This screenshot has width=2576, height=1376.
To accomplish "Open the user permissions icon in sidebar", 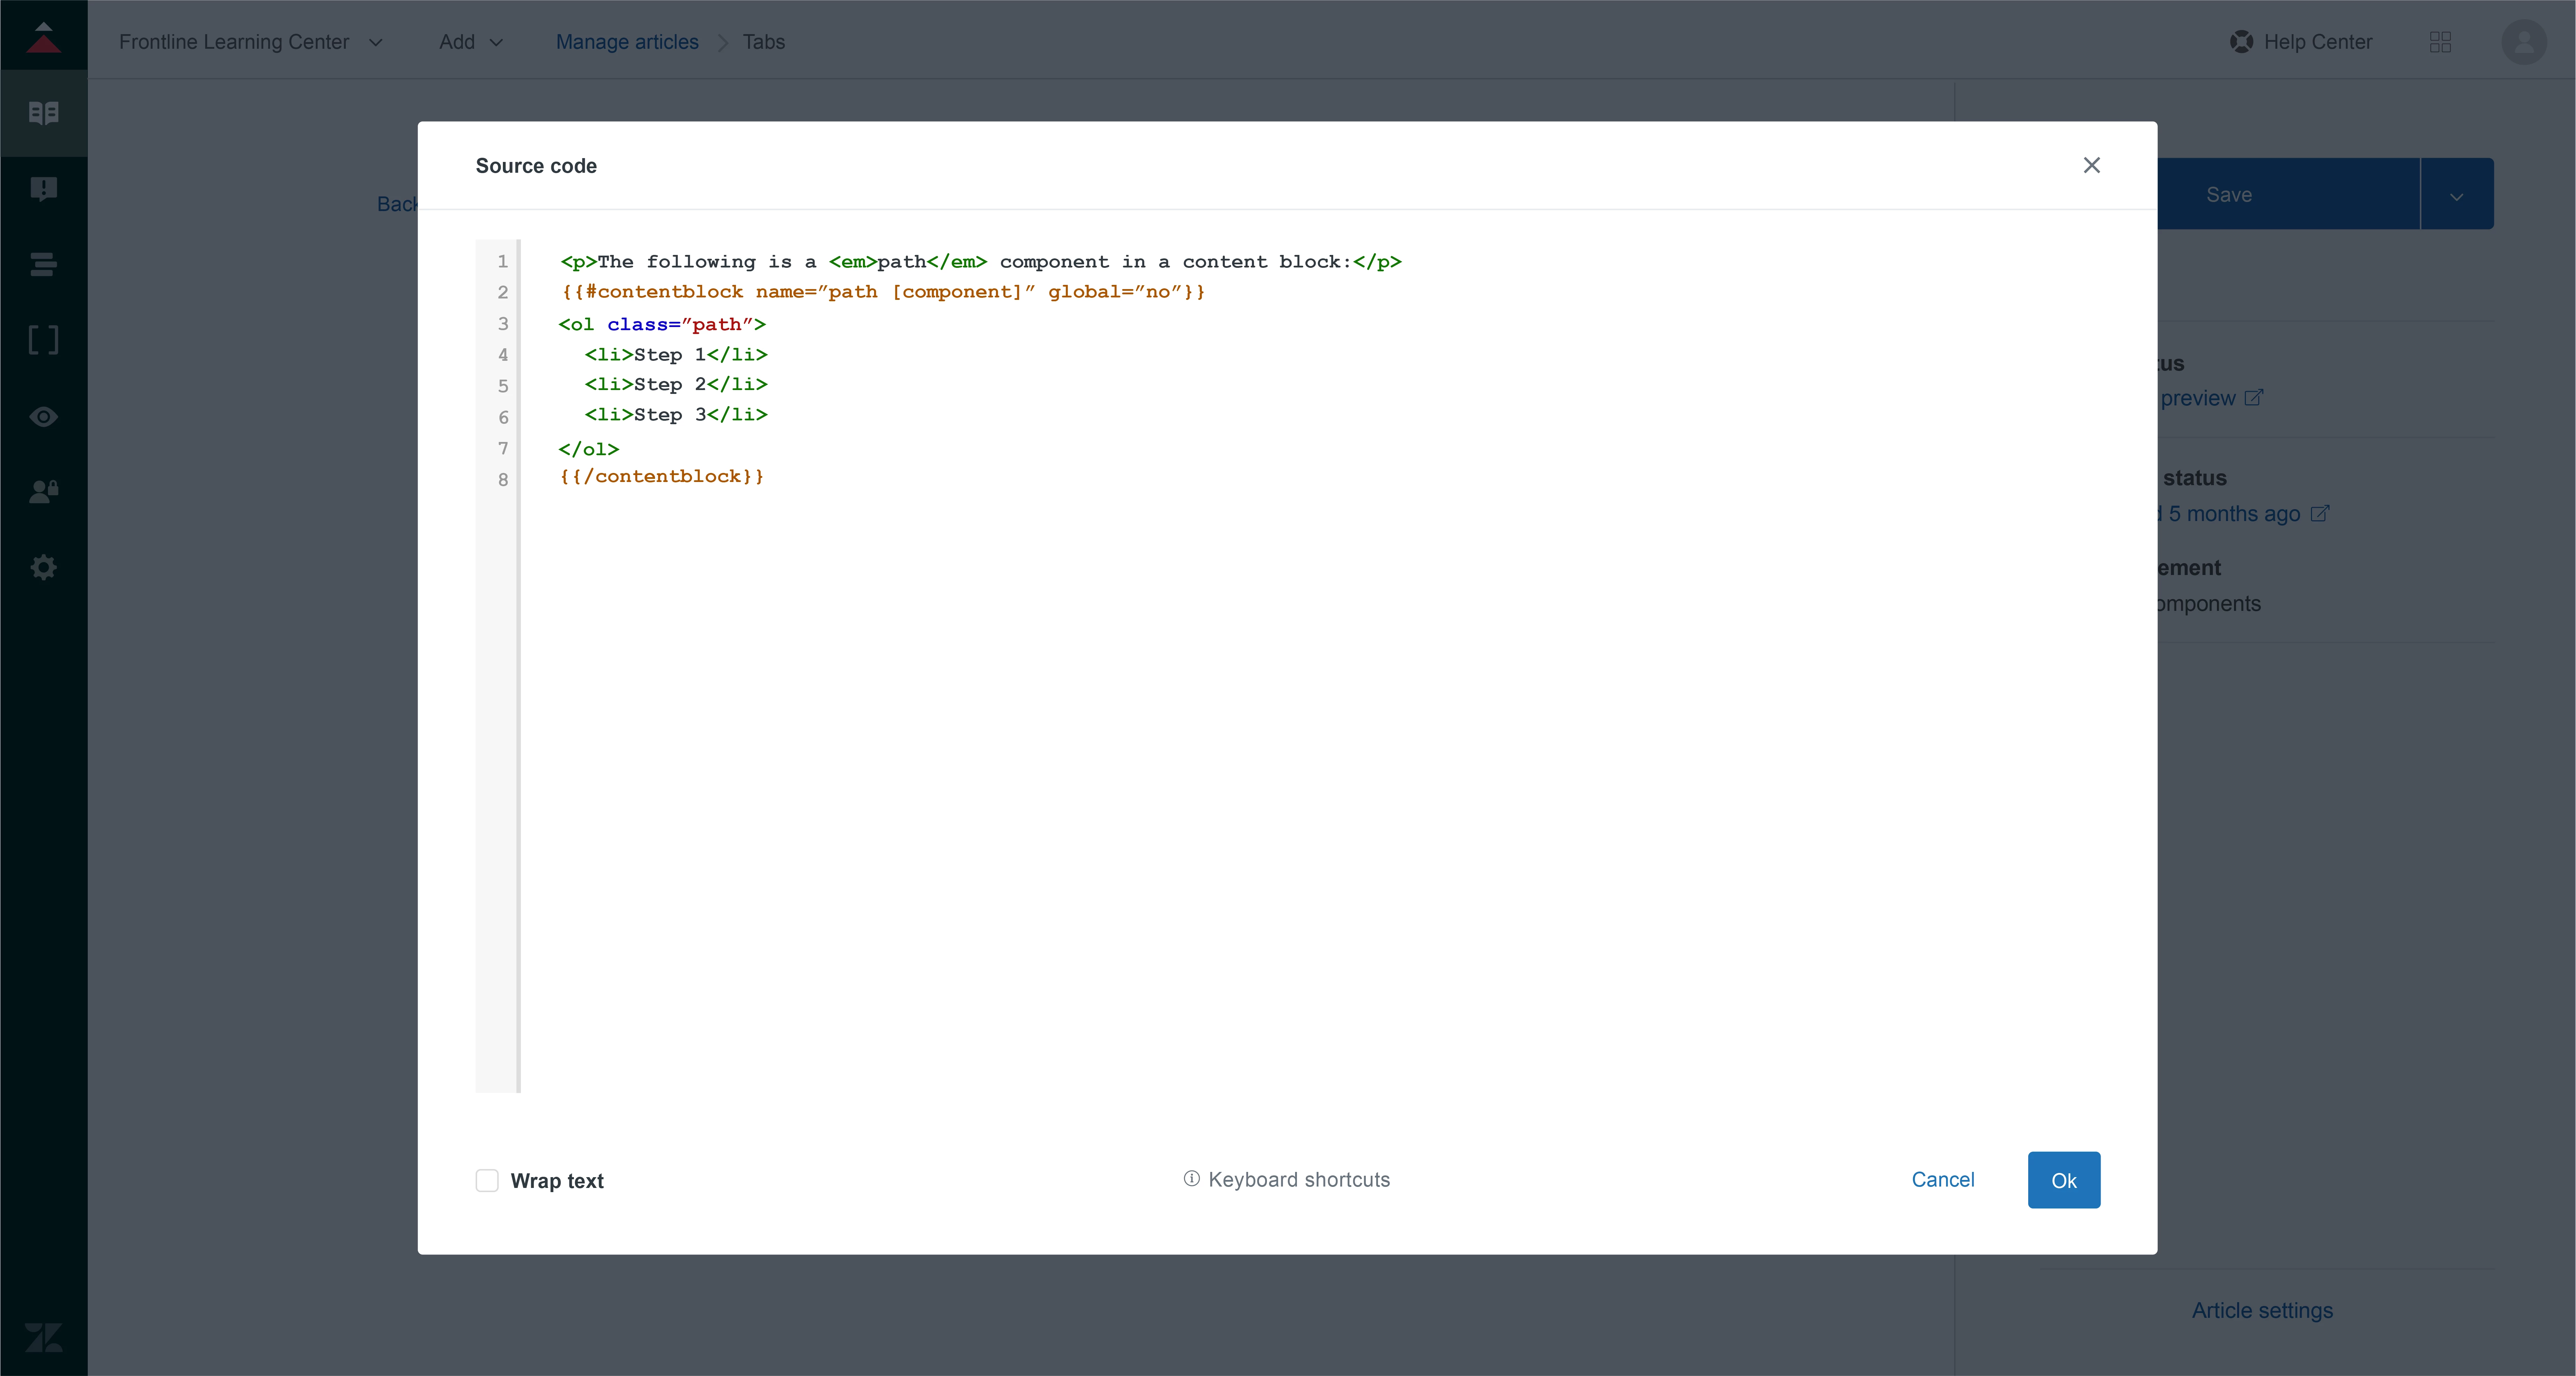I will 43,491.
